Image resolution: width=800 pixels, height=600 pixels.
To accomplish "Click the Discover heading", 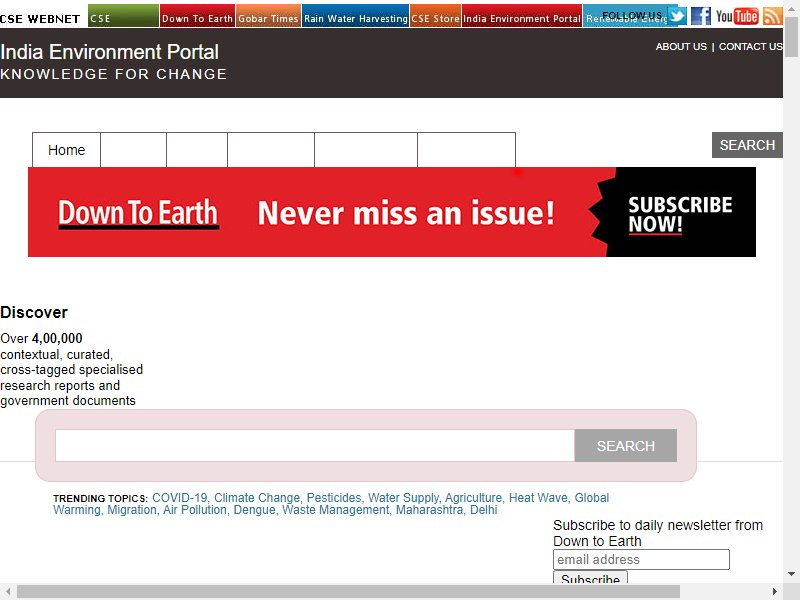I will pos(34,312).
